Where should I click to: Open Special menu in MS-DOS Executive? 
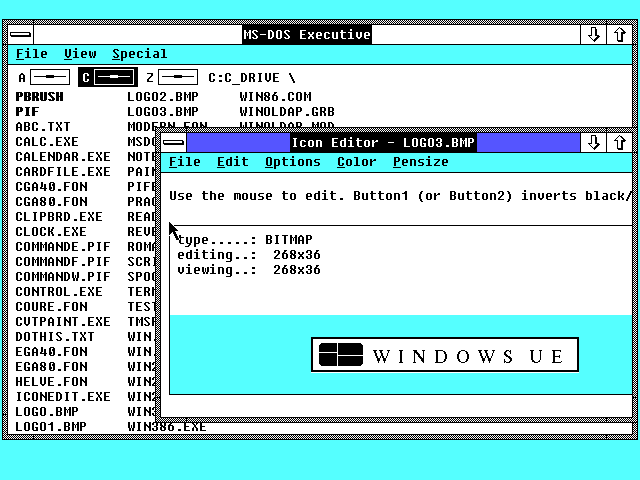click(x=140, y=54)
